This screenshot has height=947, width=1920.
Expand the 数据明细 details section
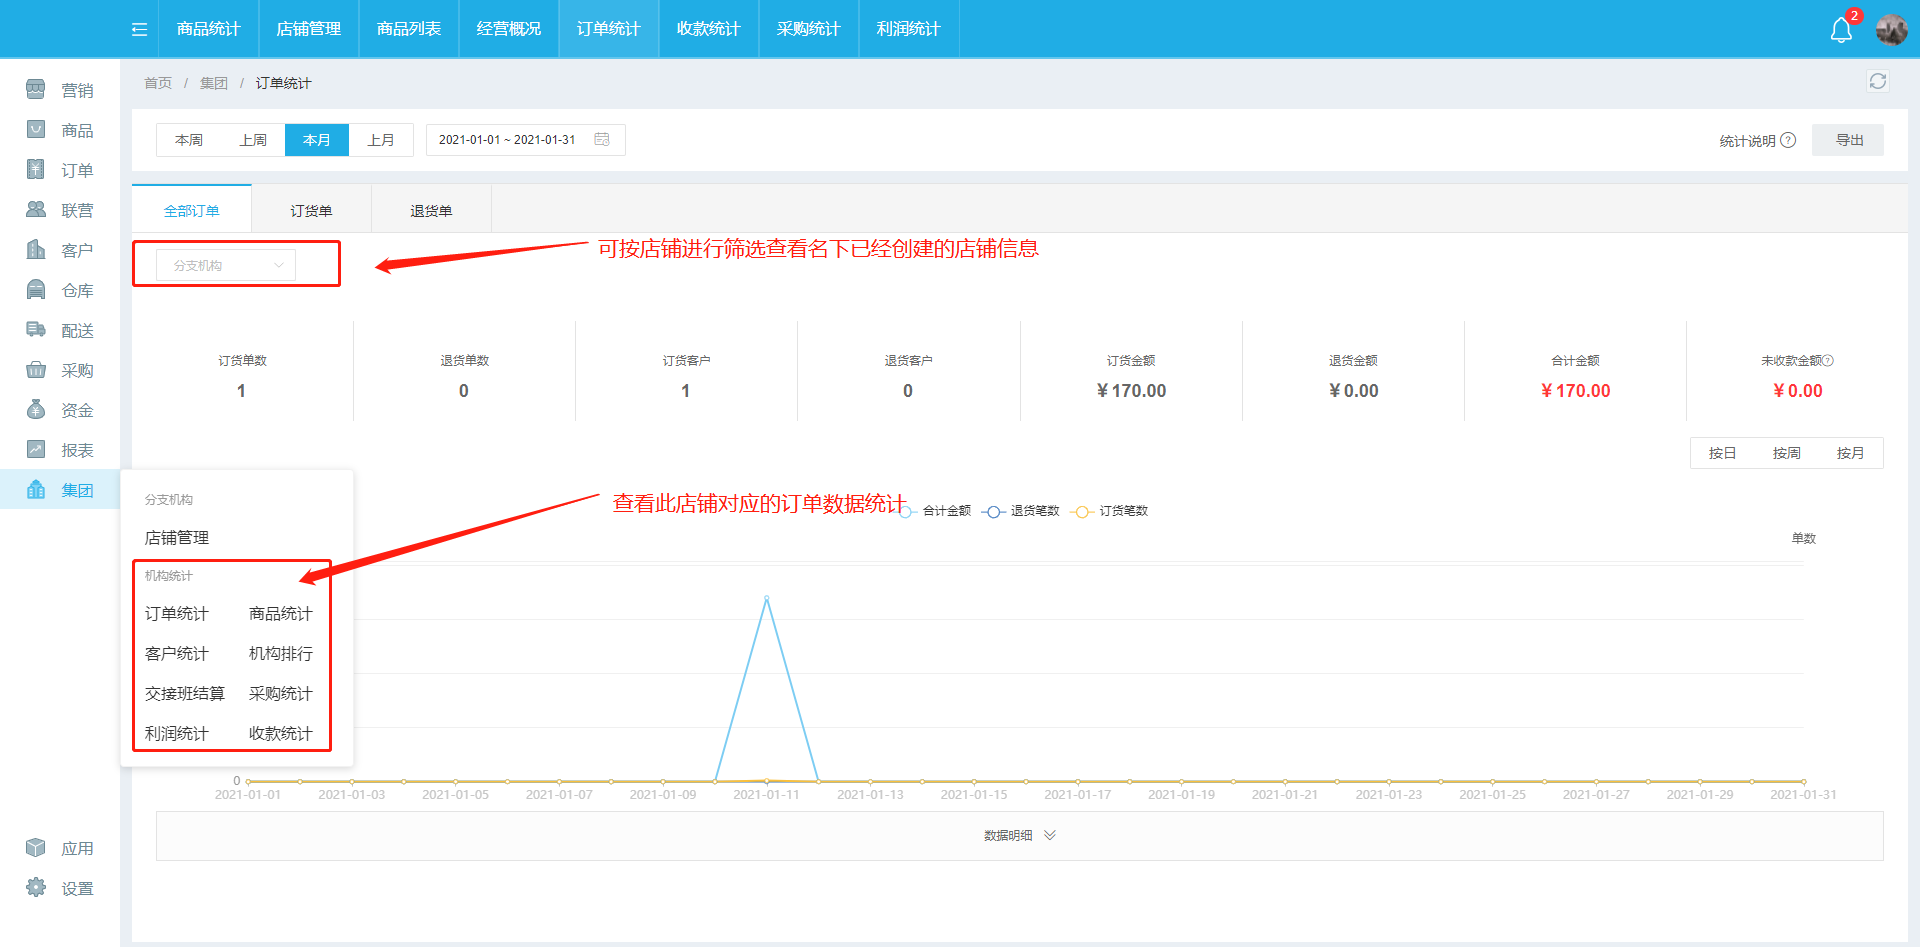[x=1019, y=835]
